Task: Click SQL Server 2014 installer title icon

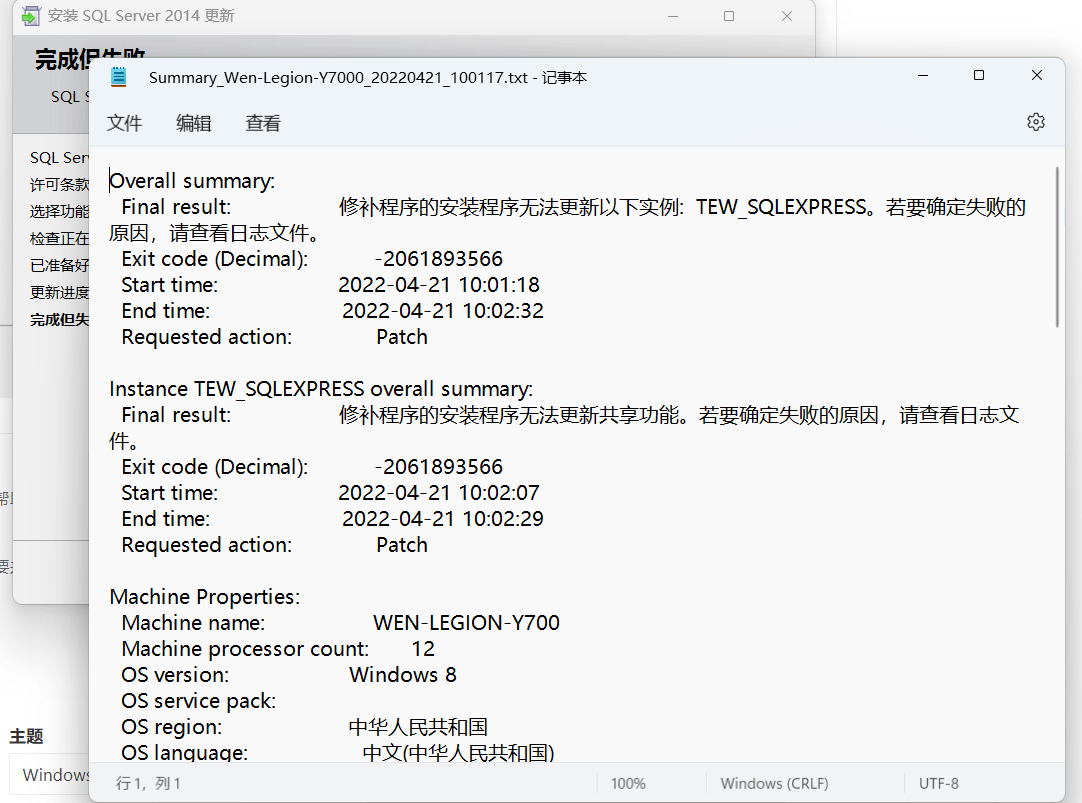Action: [31, 16]
